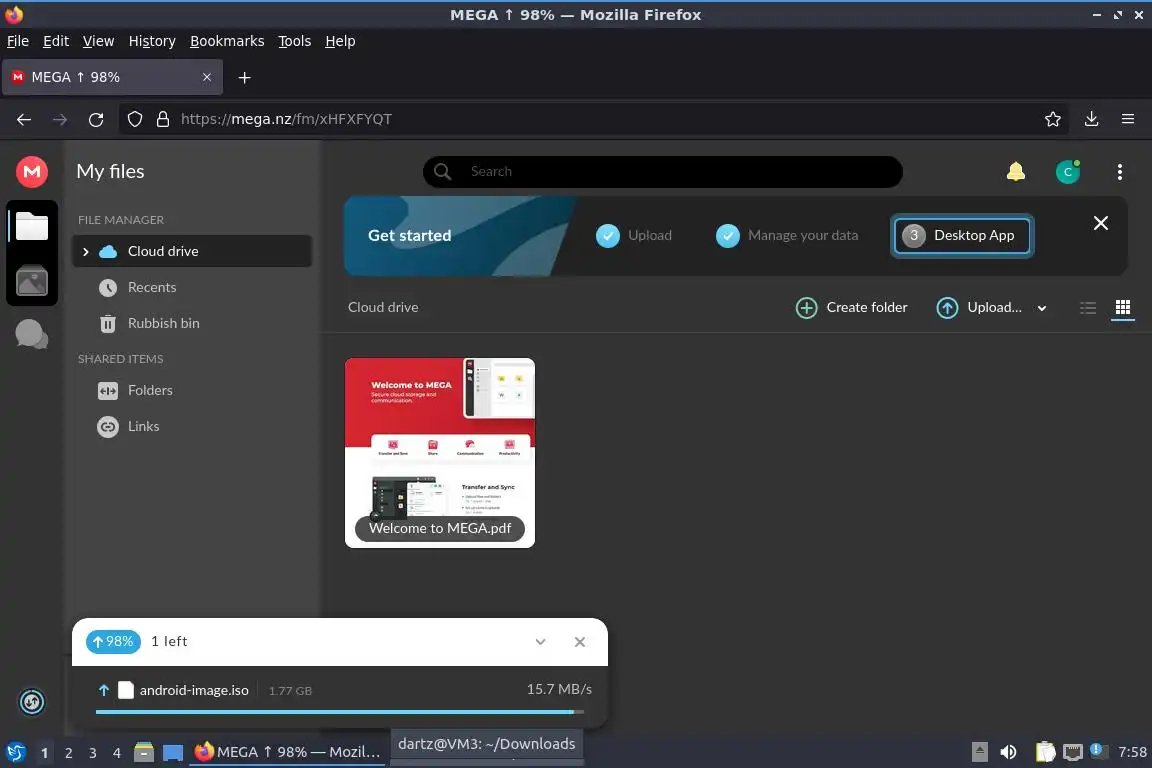Open the Bookmarks menu
Viewport: 1152px width, 768px height.
[227, 41]
